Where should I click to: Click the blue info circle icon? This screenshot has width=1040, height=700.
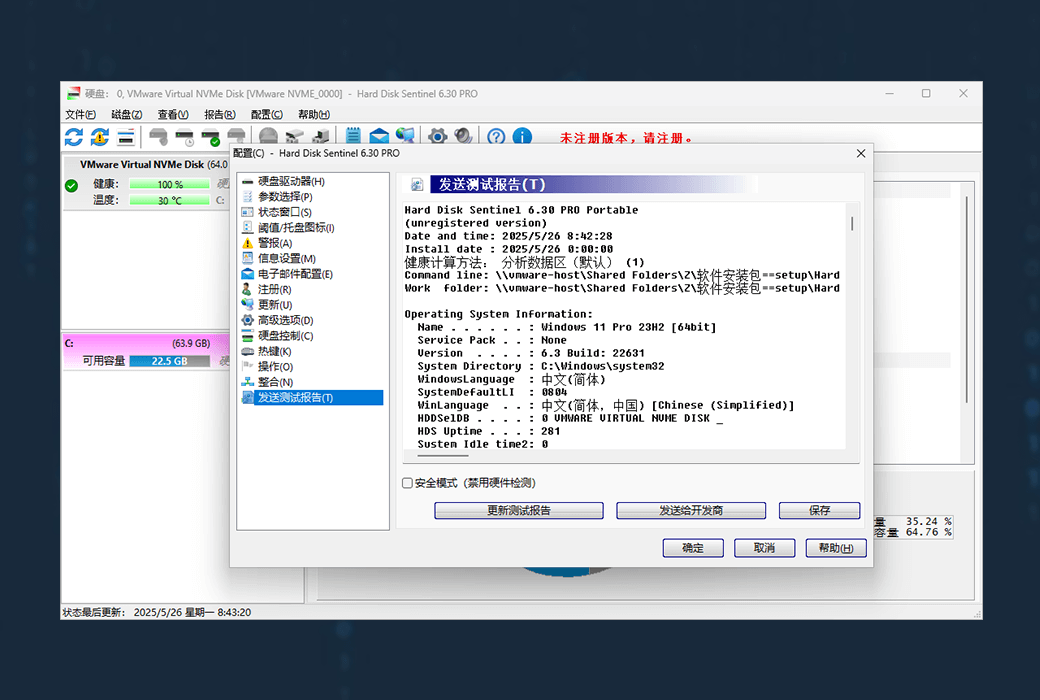pos(522,136)
